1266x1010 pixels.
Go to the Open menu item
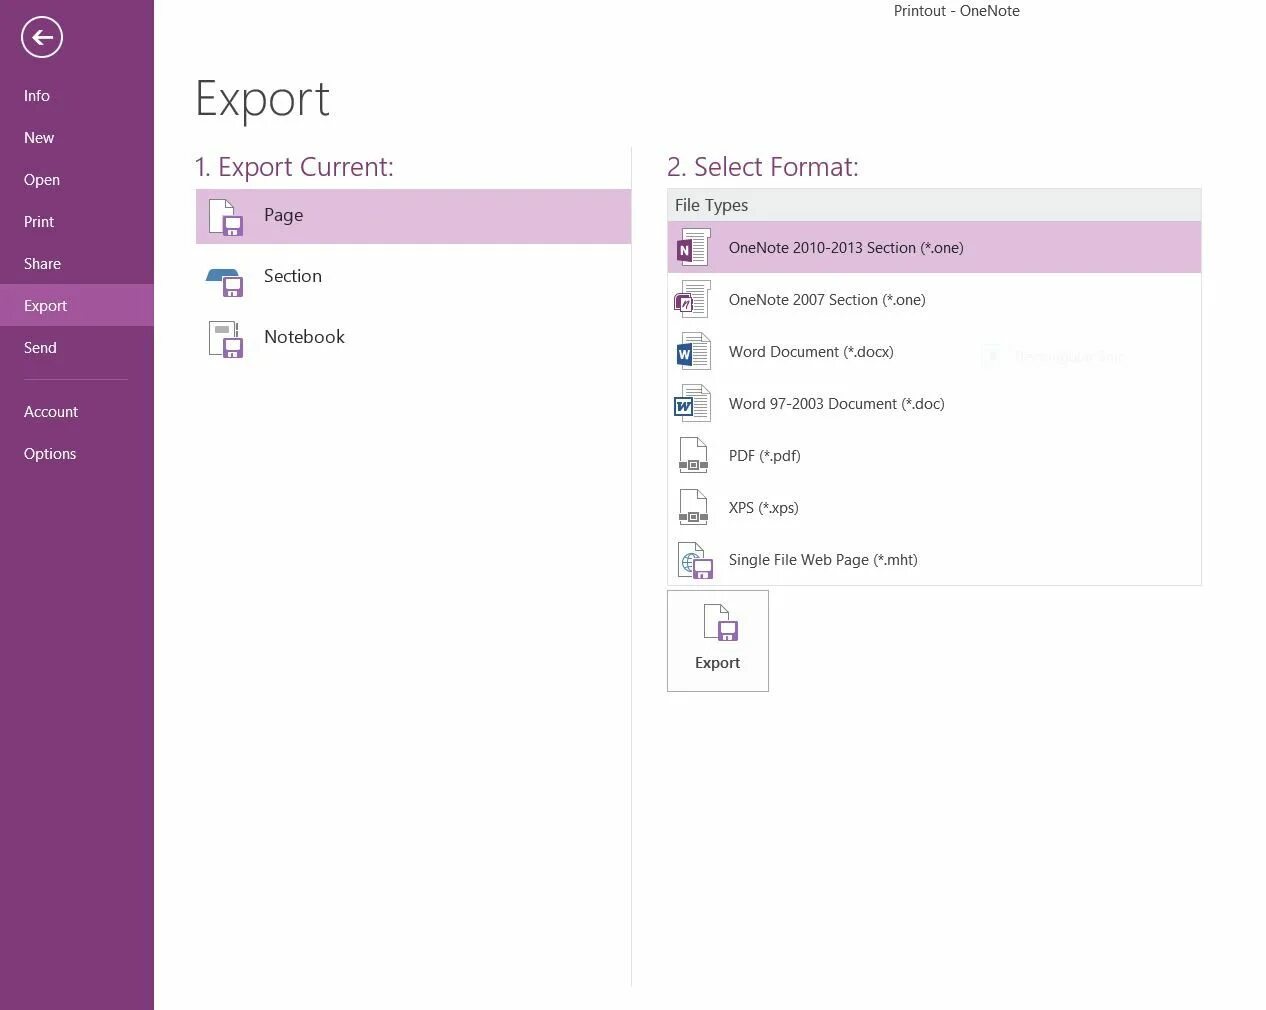[x=77, y=180]
